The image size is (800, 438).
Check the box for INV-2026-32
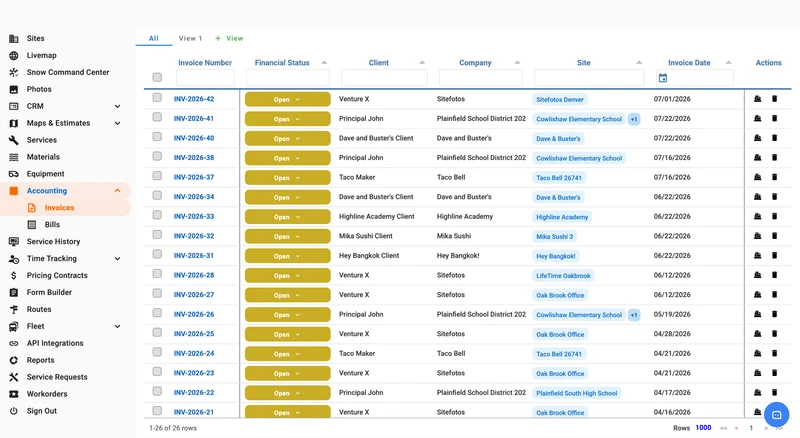click(157, 235)
